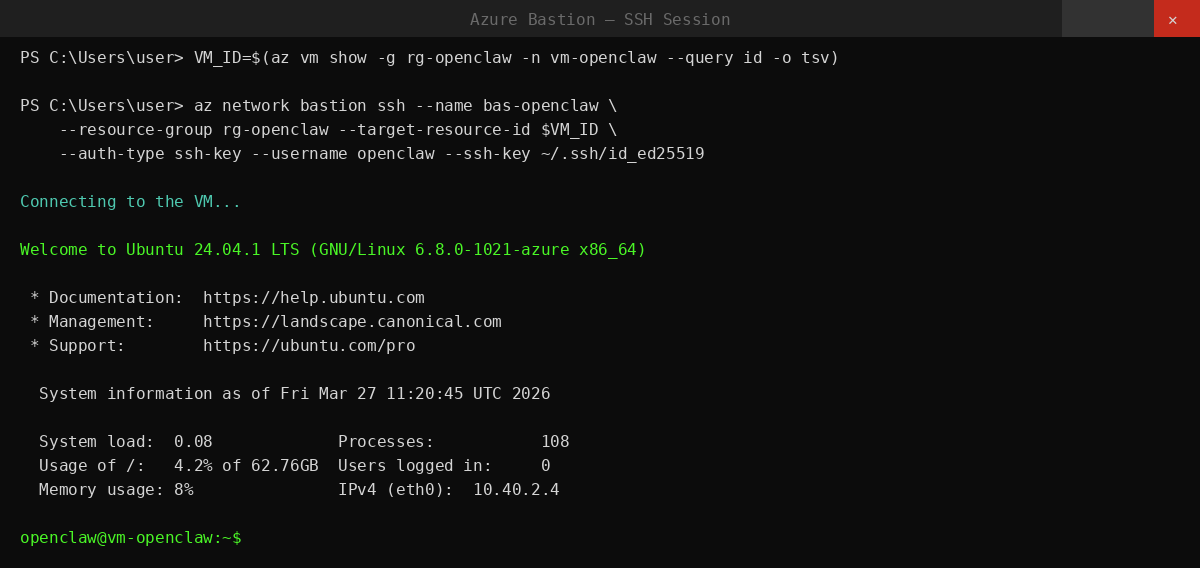The width and height of the screenshot is (1200, 568).
Task: Open the landscape.canonical.com management link
Action: pyautogui.click(x=352, y=322)
